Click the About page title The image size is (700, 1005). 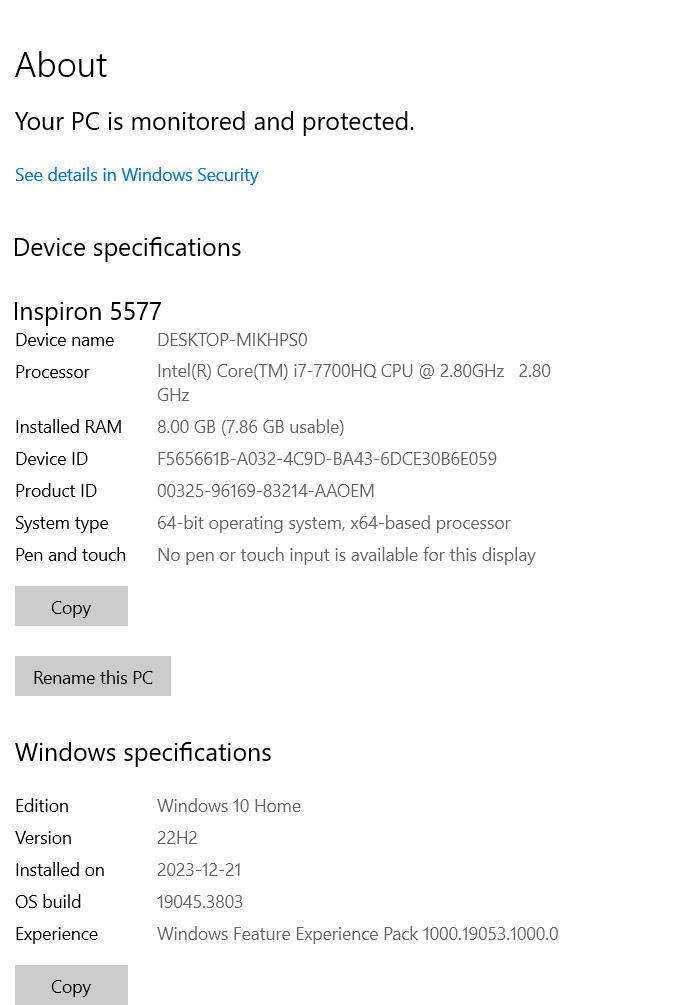click(61, 65)
